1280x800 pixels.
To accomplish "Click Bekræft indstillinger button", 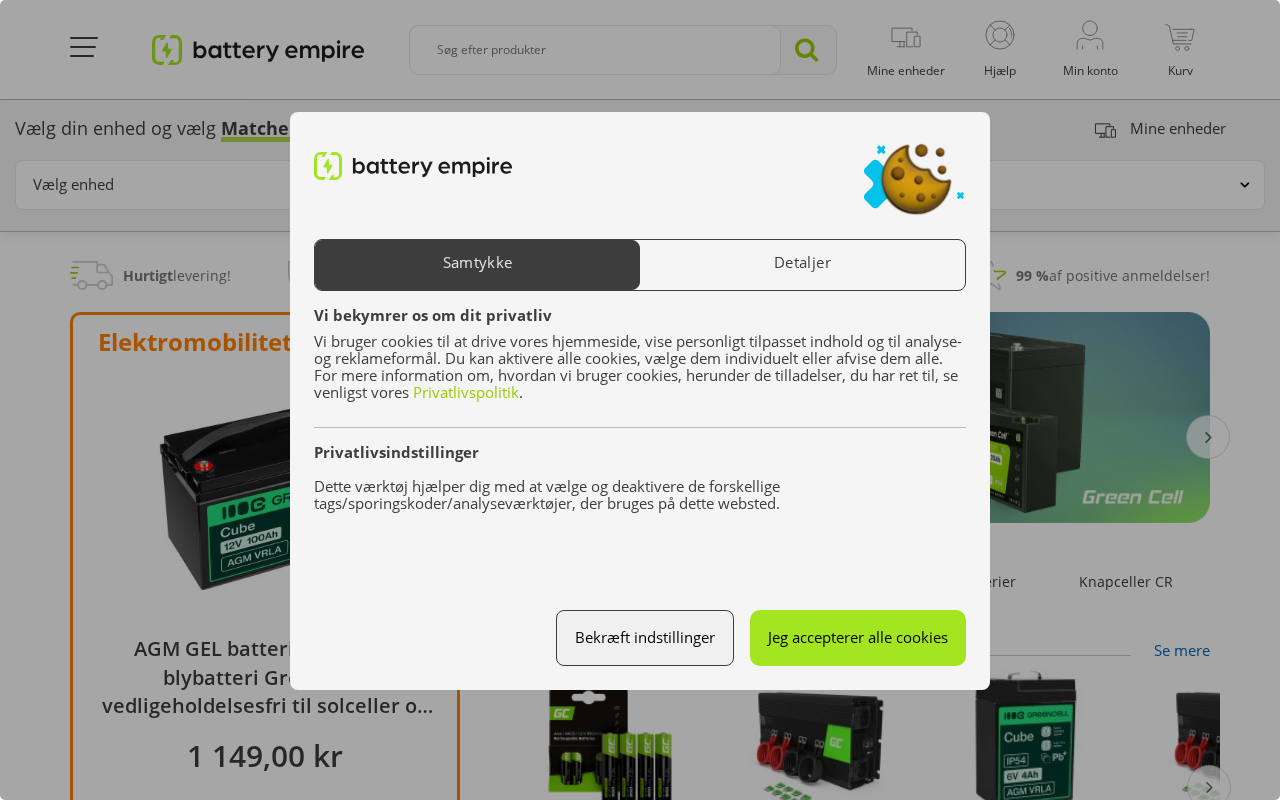I will (x=645, y=638).
